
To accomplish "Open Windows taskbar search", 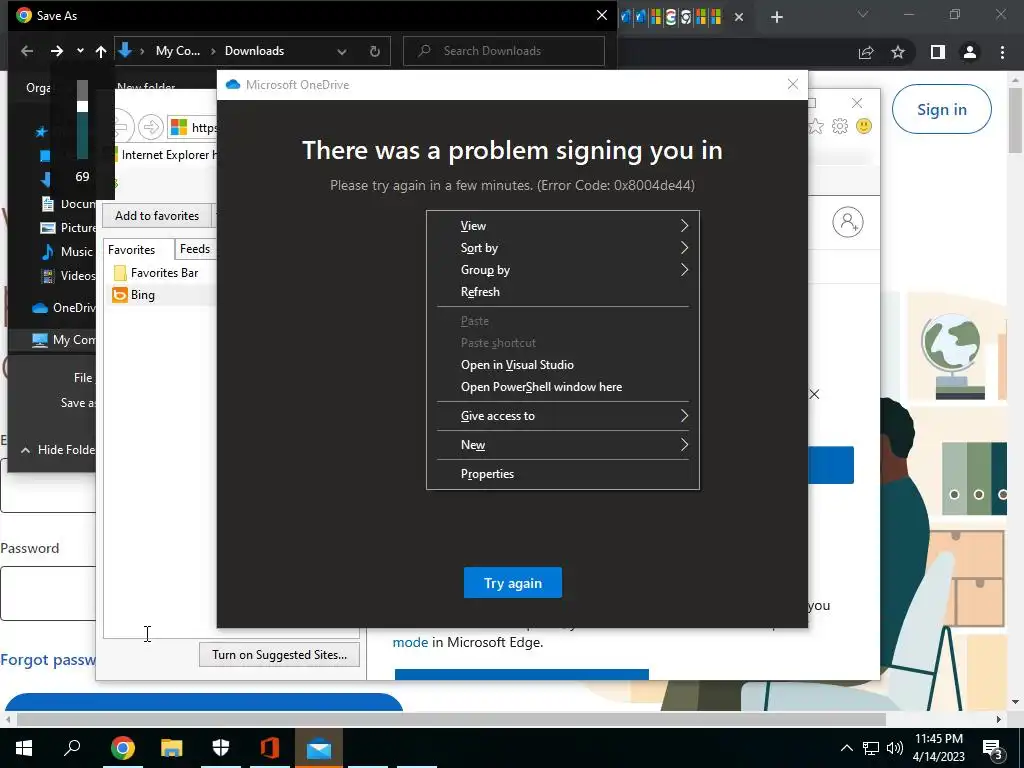I will [x=72, y=748].
